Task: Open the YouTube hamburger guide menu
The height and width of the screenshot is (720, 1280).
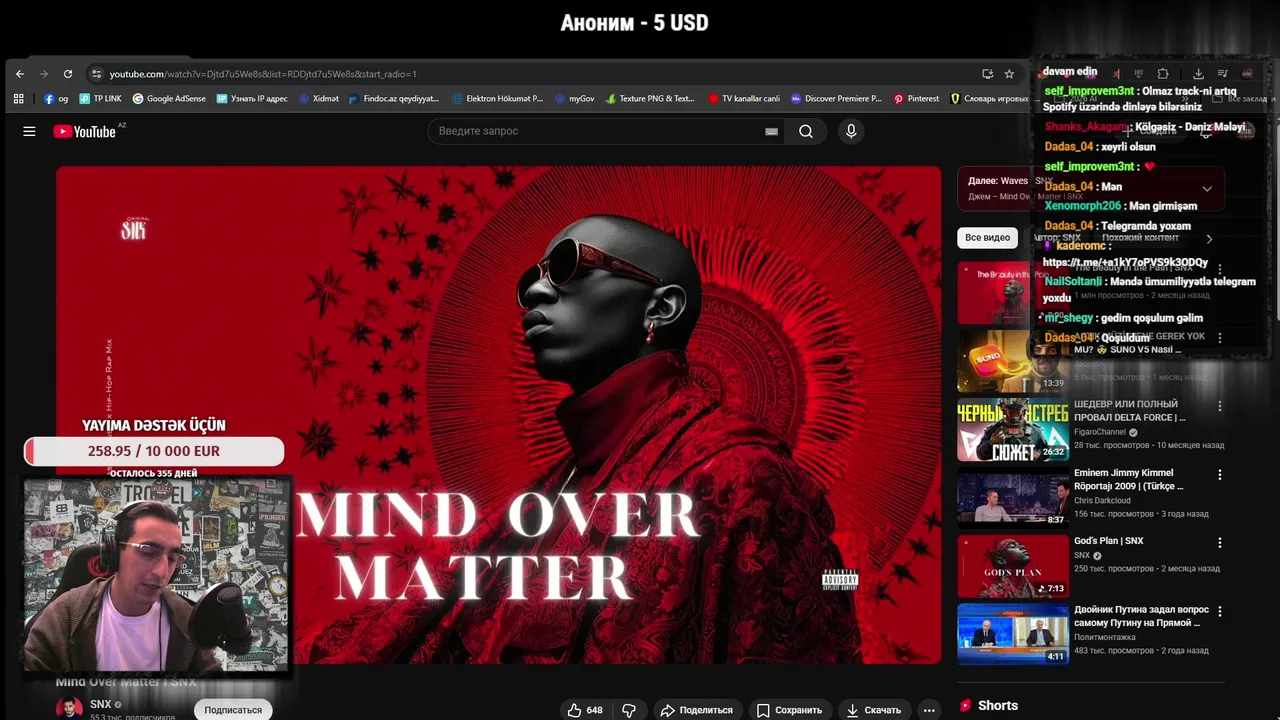Action: pos(29,131)
